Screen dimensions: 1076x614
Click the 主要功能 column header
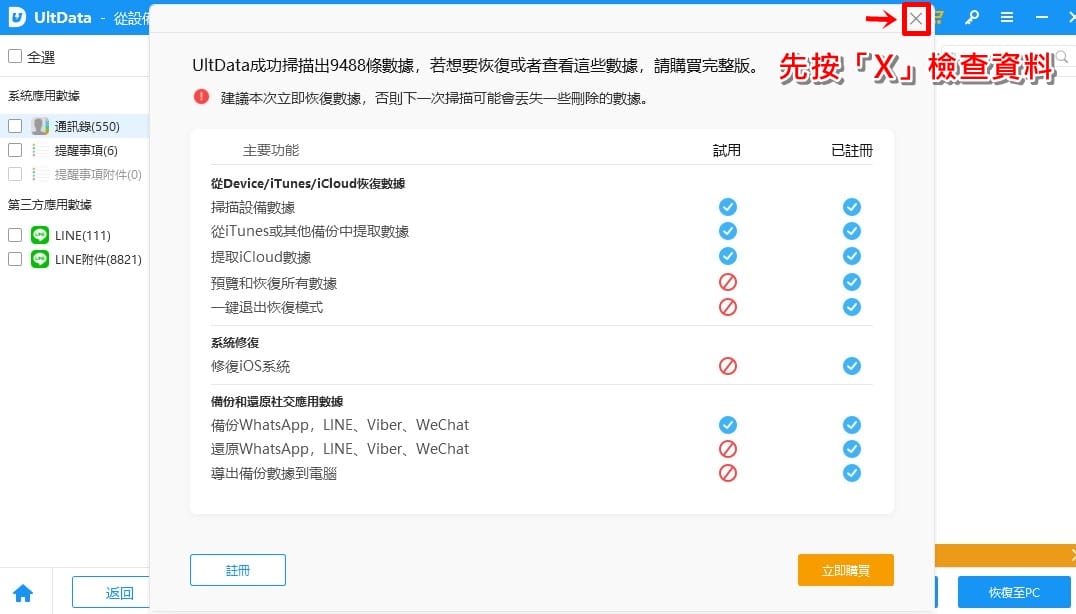pos(271,150)
